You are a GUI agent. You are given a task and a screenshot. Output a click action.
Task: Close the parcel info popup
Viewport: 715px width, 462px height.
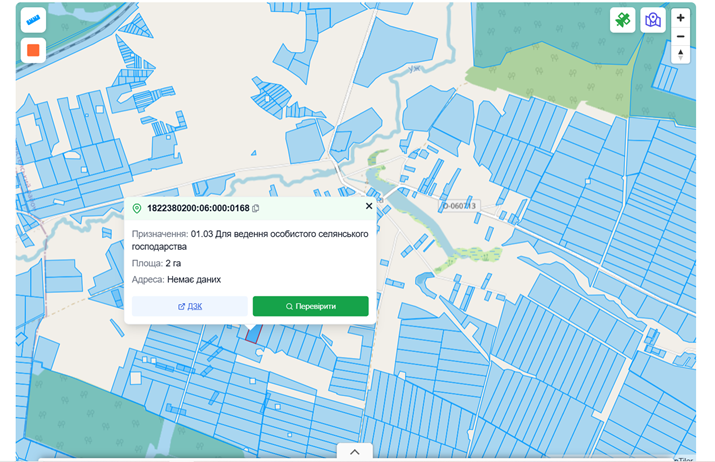coord(369,206)
